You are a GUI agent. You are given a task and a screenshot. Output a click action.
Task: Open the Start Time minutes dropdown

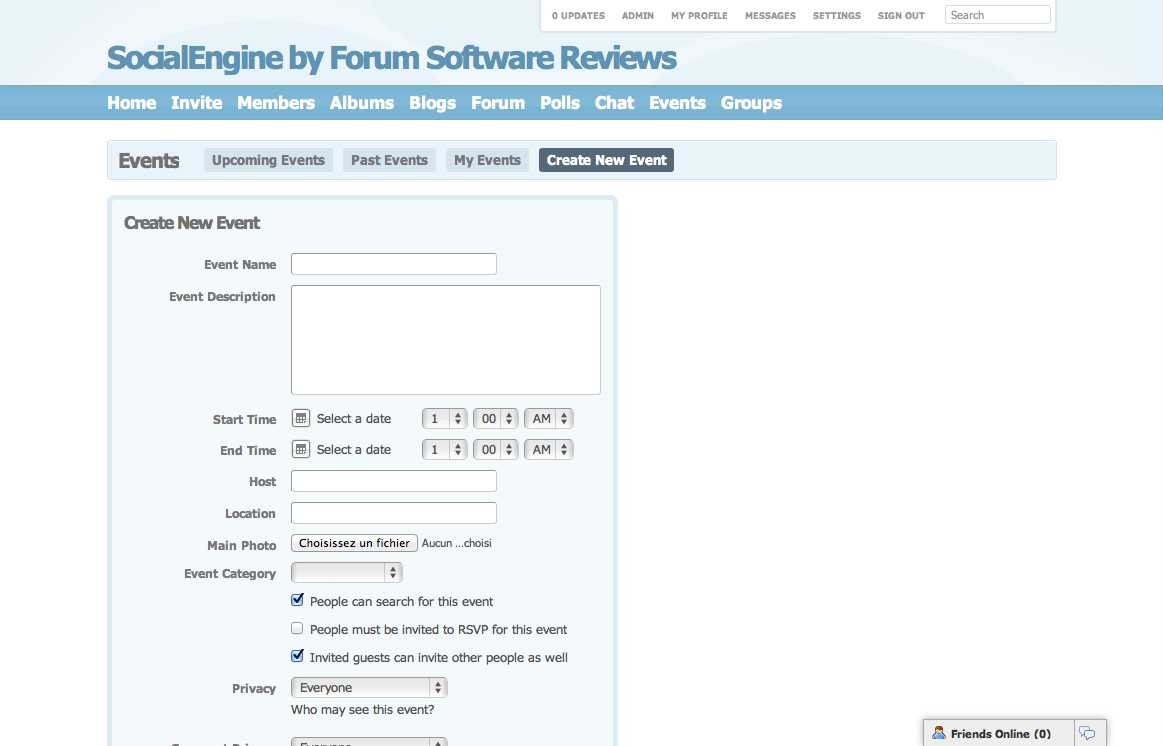[x=495, y=419]
